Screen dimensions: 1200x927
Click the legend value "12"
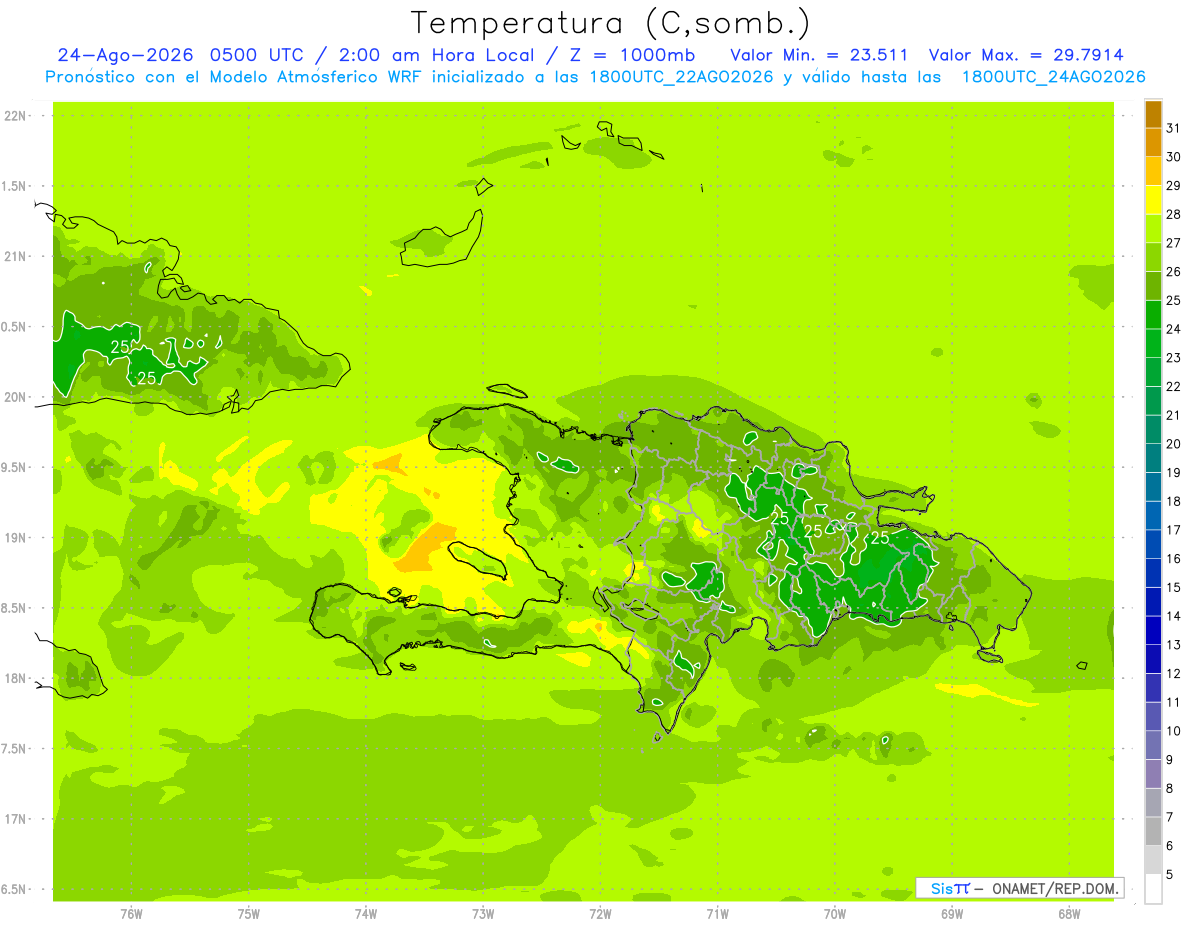click(x=1173, y=674)
